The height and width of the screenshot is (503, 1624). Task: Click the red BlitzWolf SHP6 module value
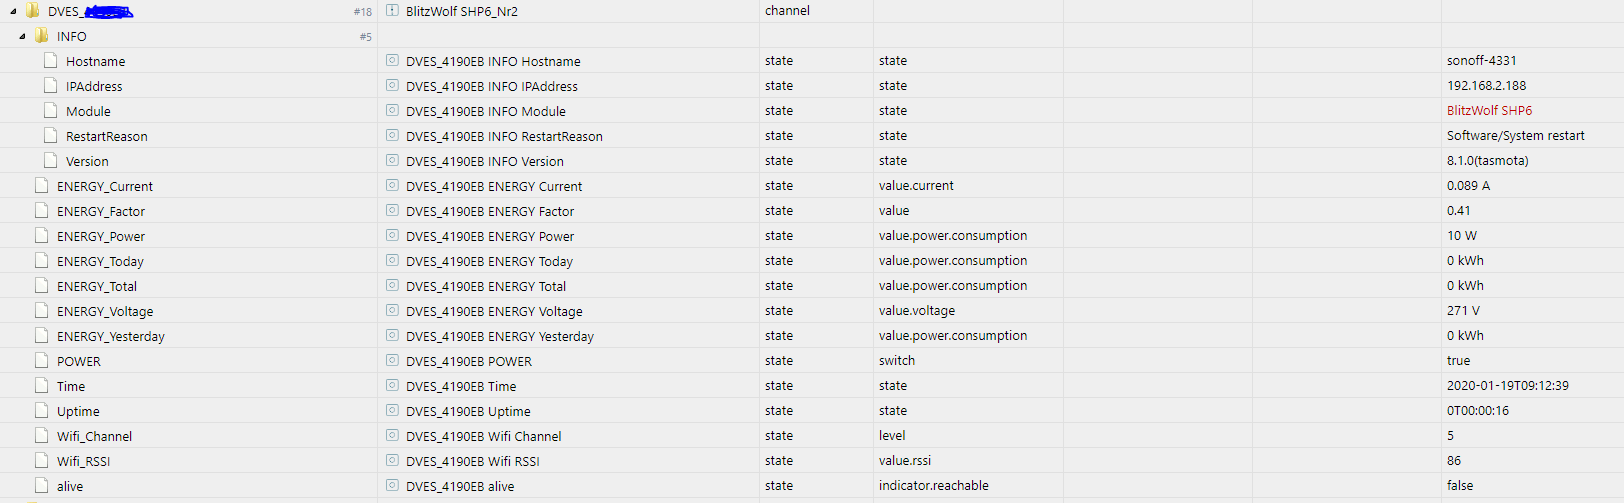[x=1489, y=111]
